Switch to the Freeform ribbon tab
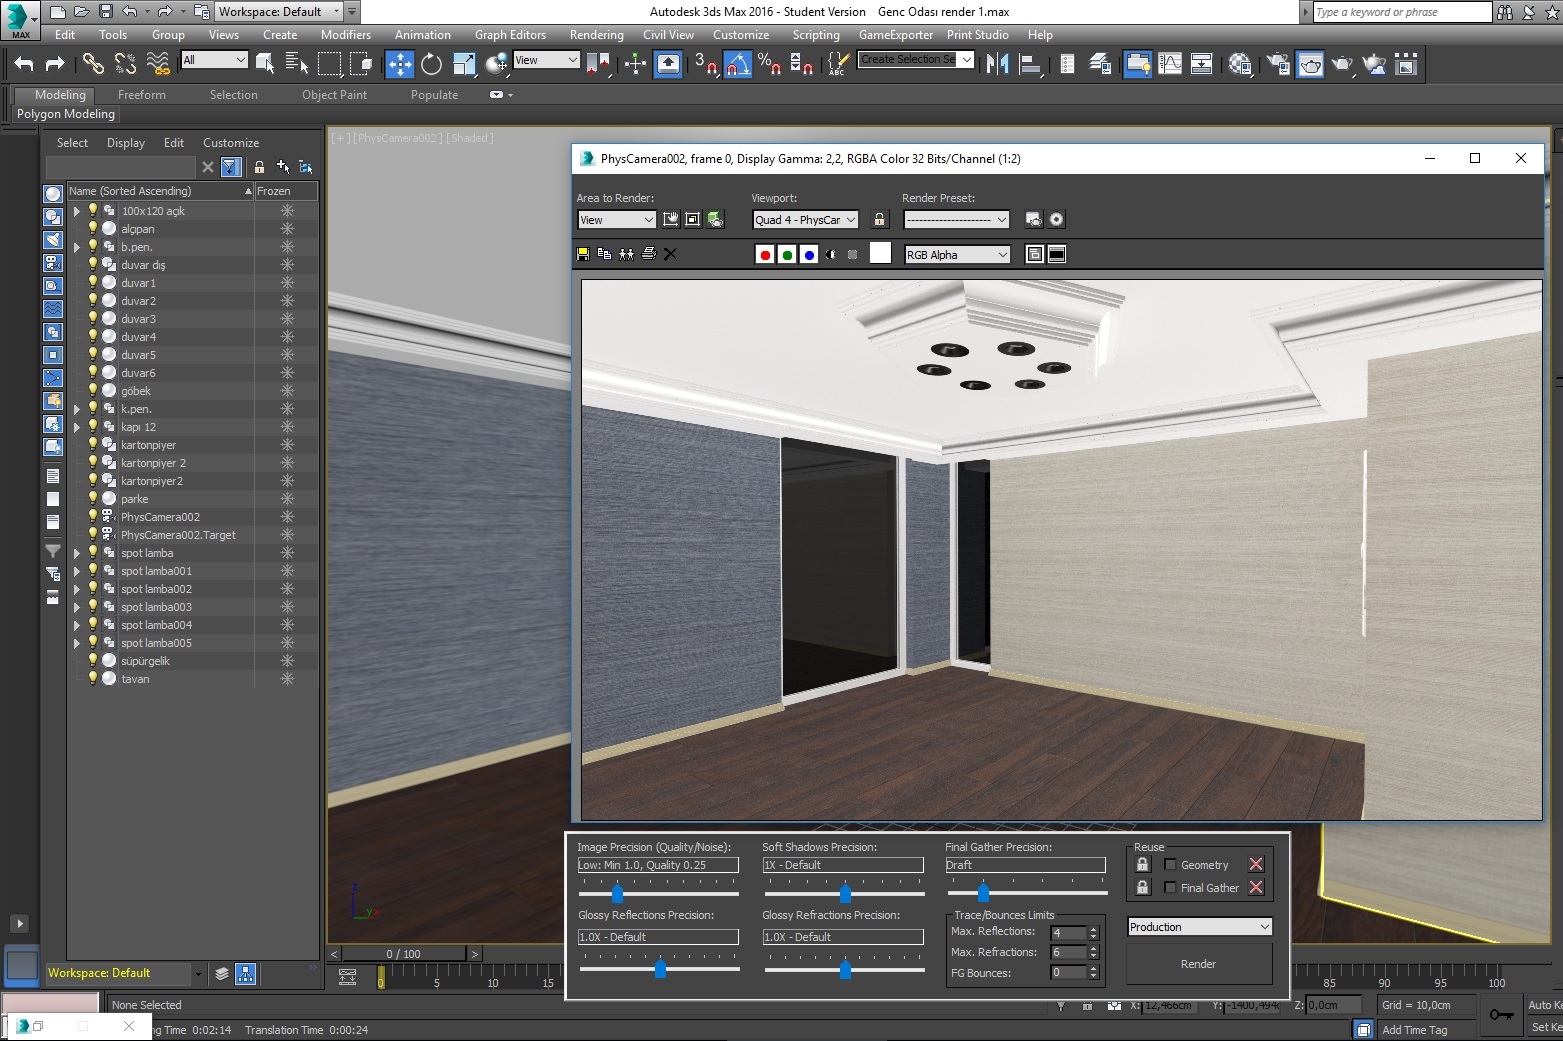This screenshot has height=1041, width=1563. [142, 95]
